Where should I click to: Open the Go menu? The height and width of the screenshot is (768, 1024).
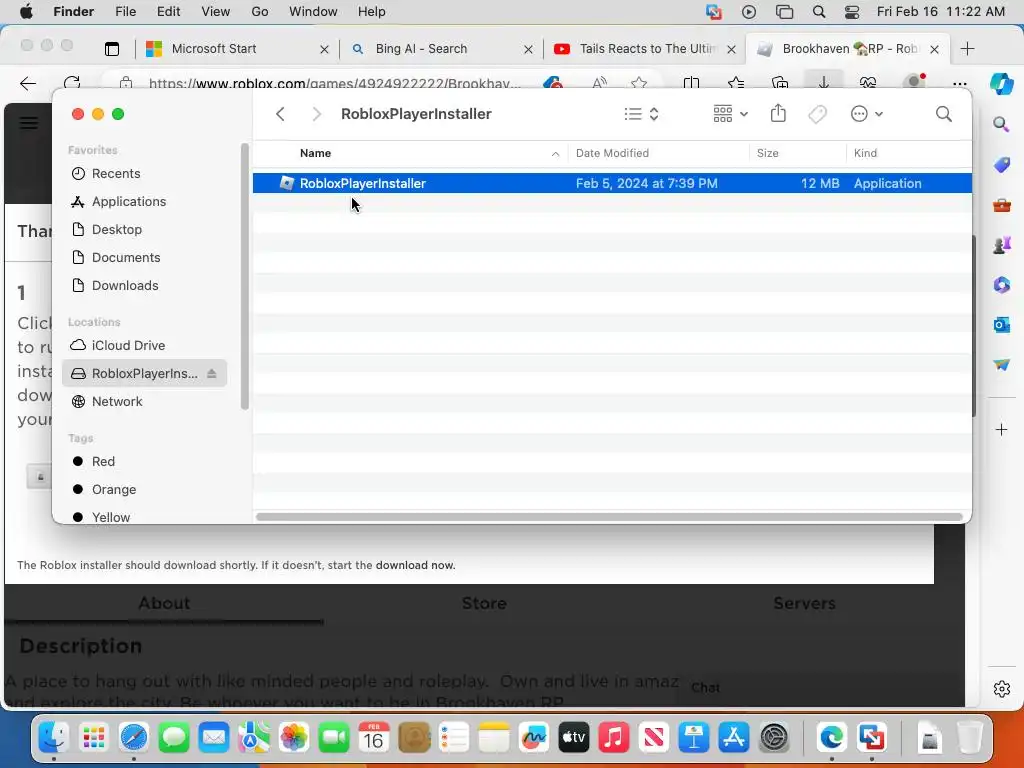(x=260, y=12)
